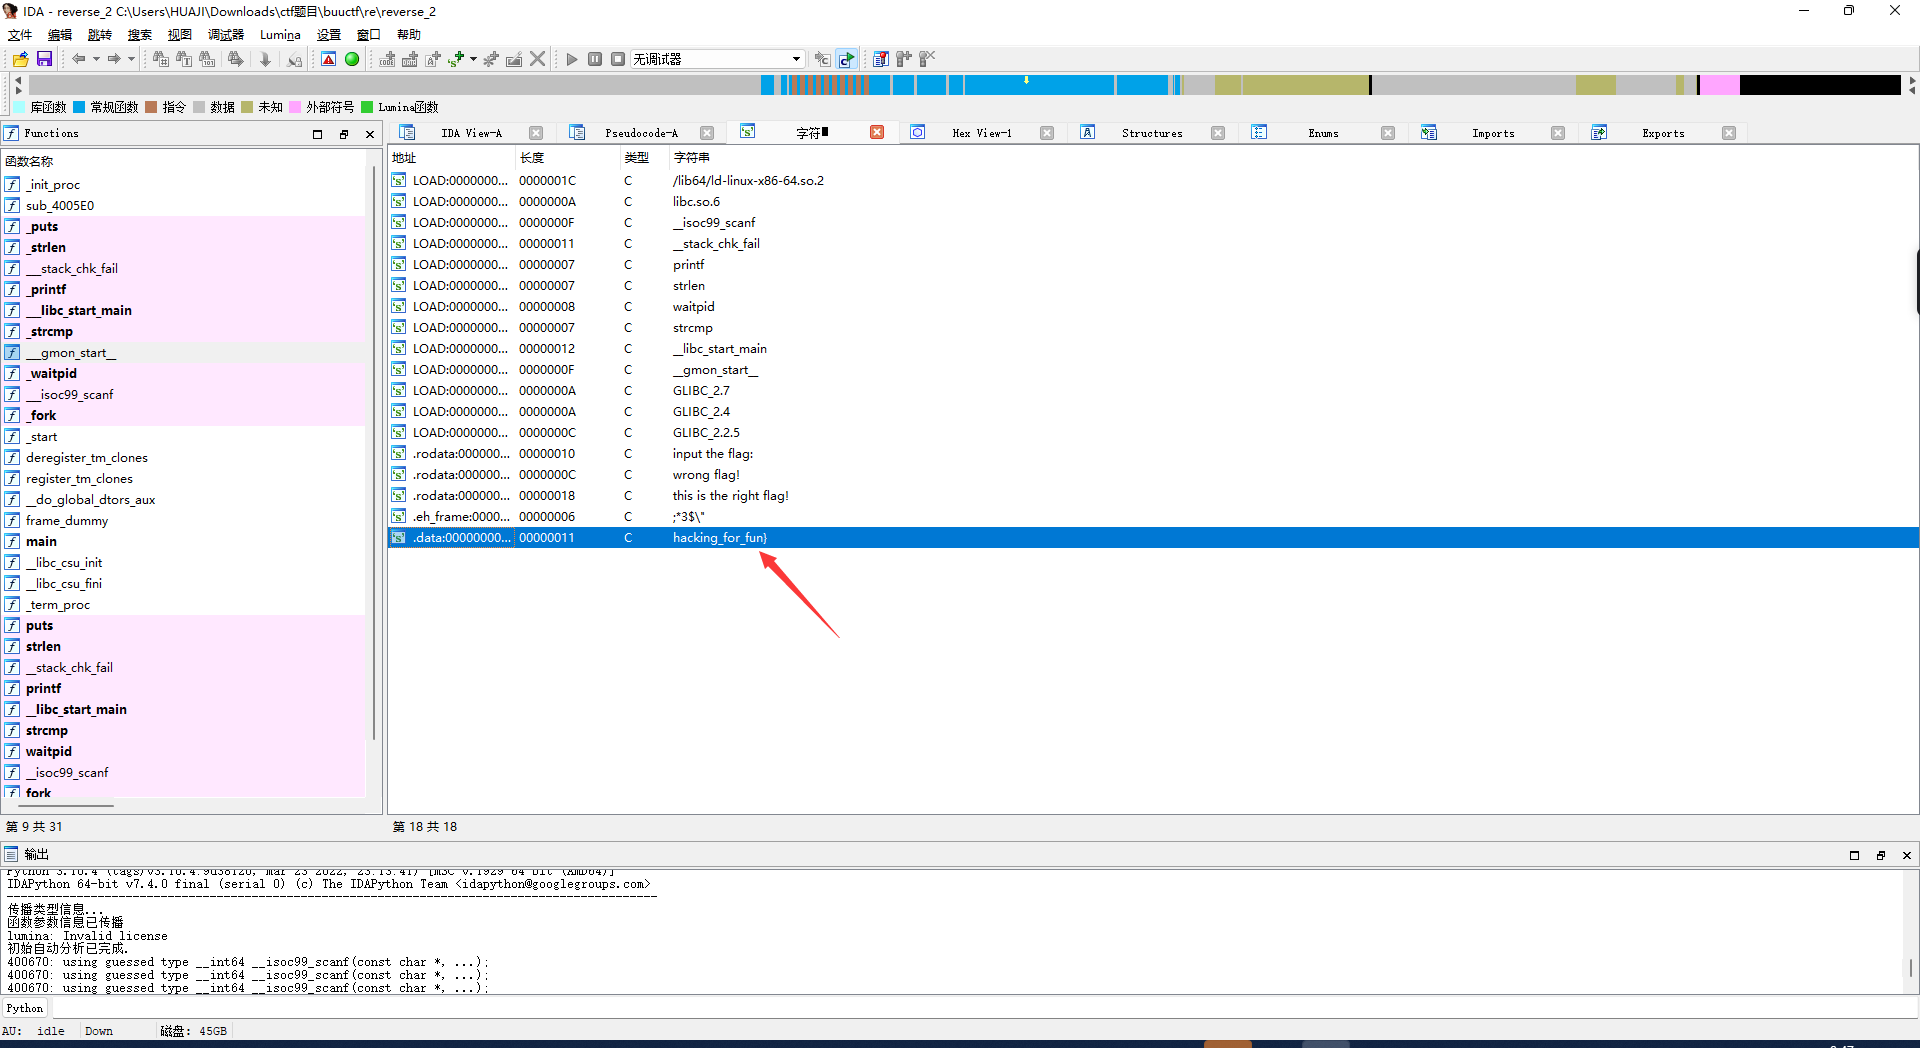
Task: Select the _fork function in Functions list
Action: pyautogui.click(x=185, y=415)
